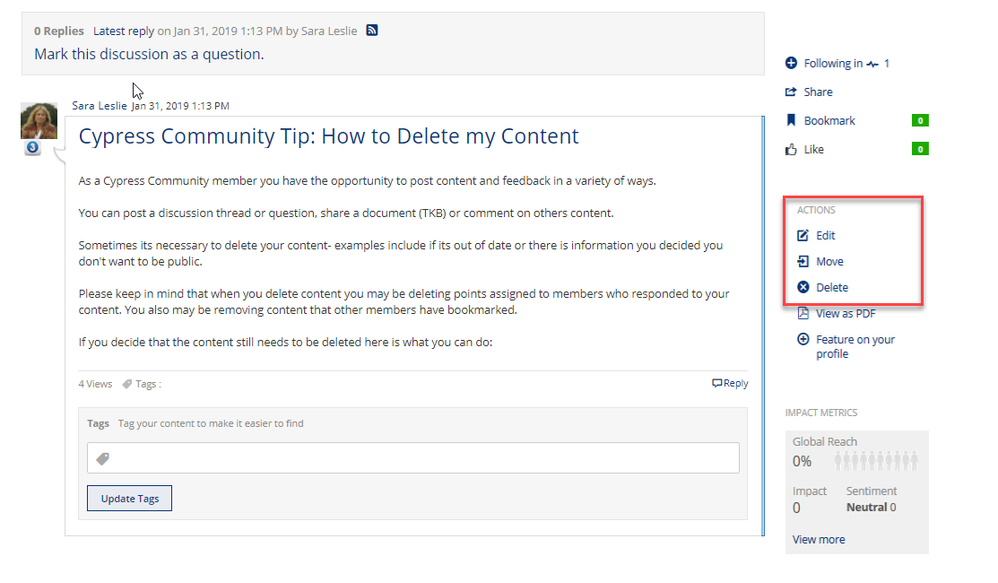Click the Delete X icon
998x583 pixels.
click(803, 287)
